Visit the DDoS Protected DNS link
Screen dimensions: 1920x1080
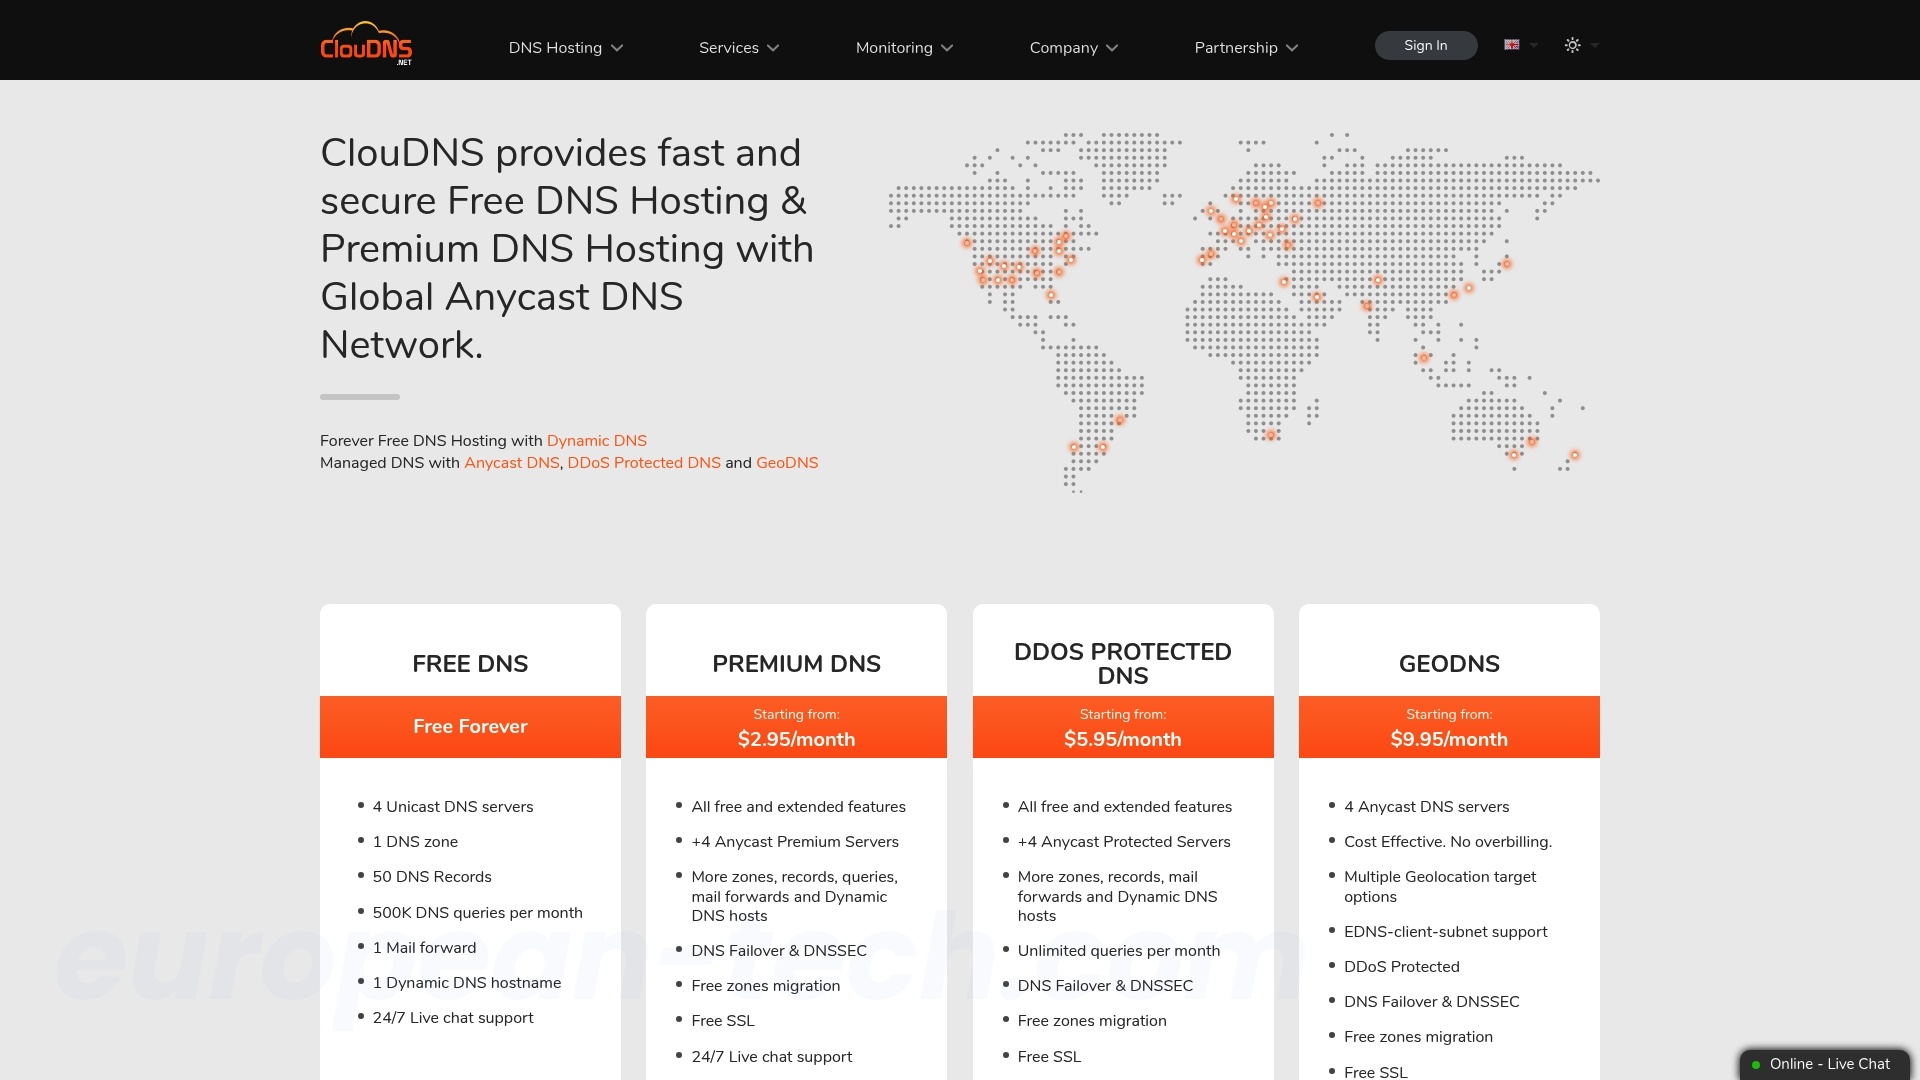pyautogui.click(x=643, y=463)
